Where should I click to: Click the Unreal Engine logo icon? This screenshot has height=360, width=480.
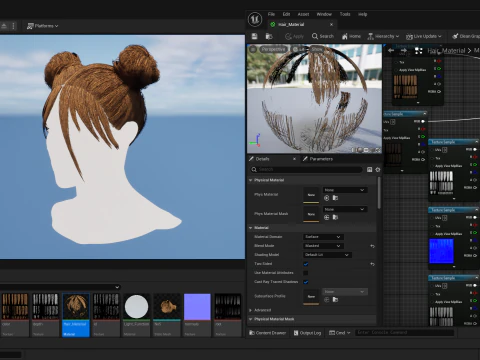(x=255, y=19)
